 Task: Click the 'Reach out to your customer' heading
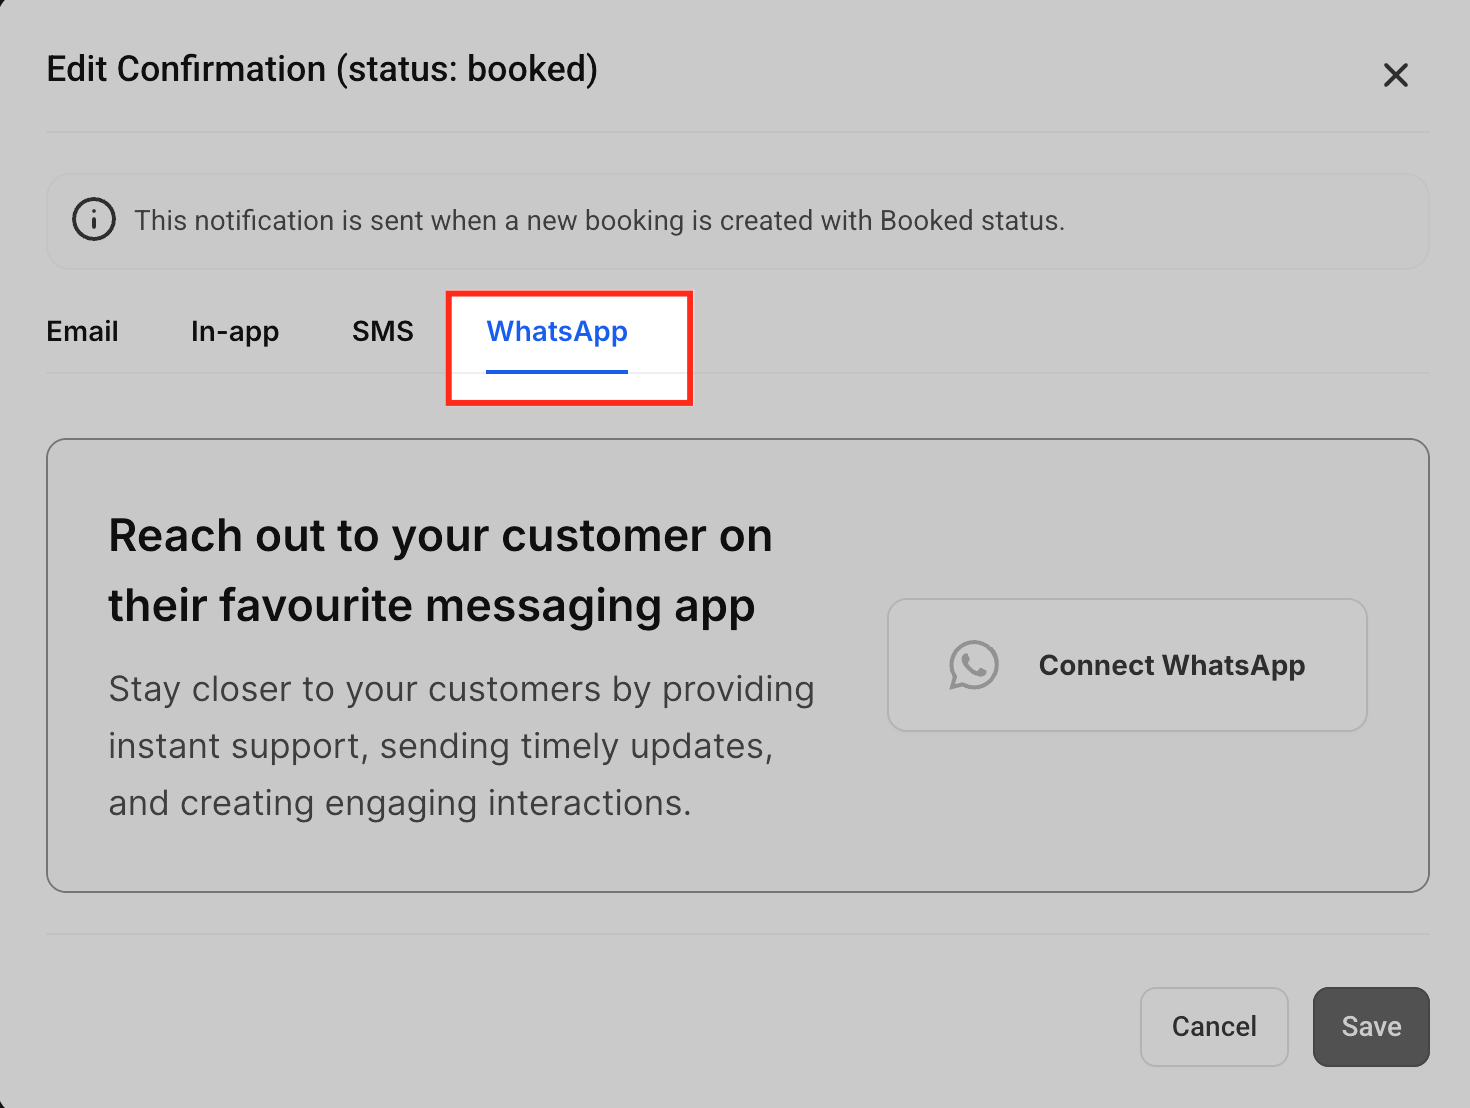tap(440, 570)
